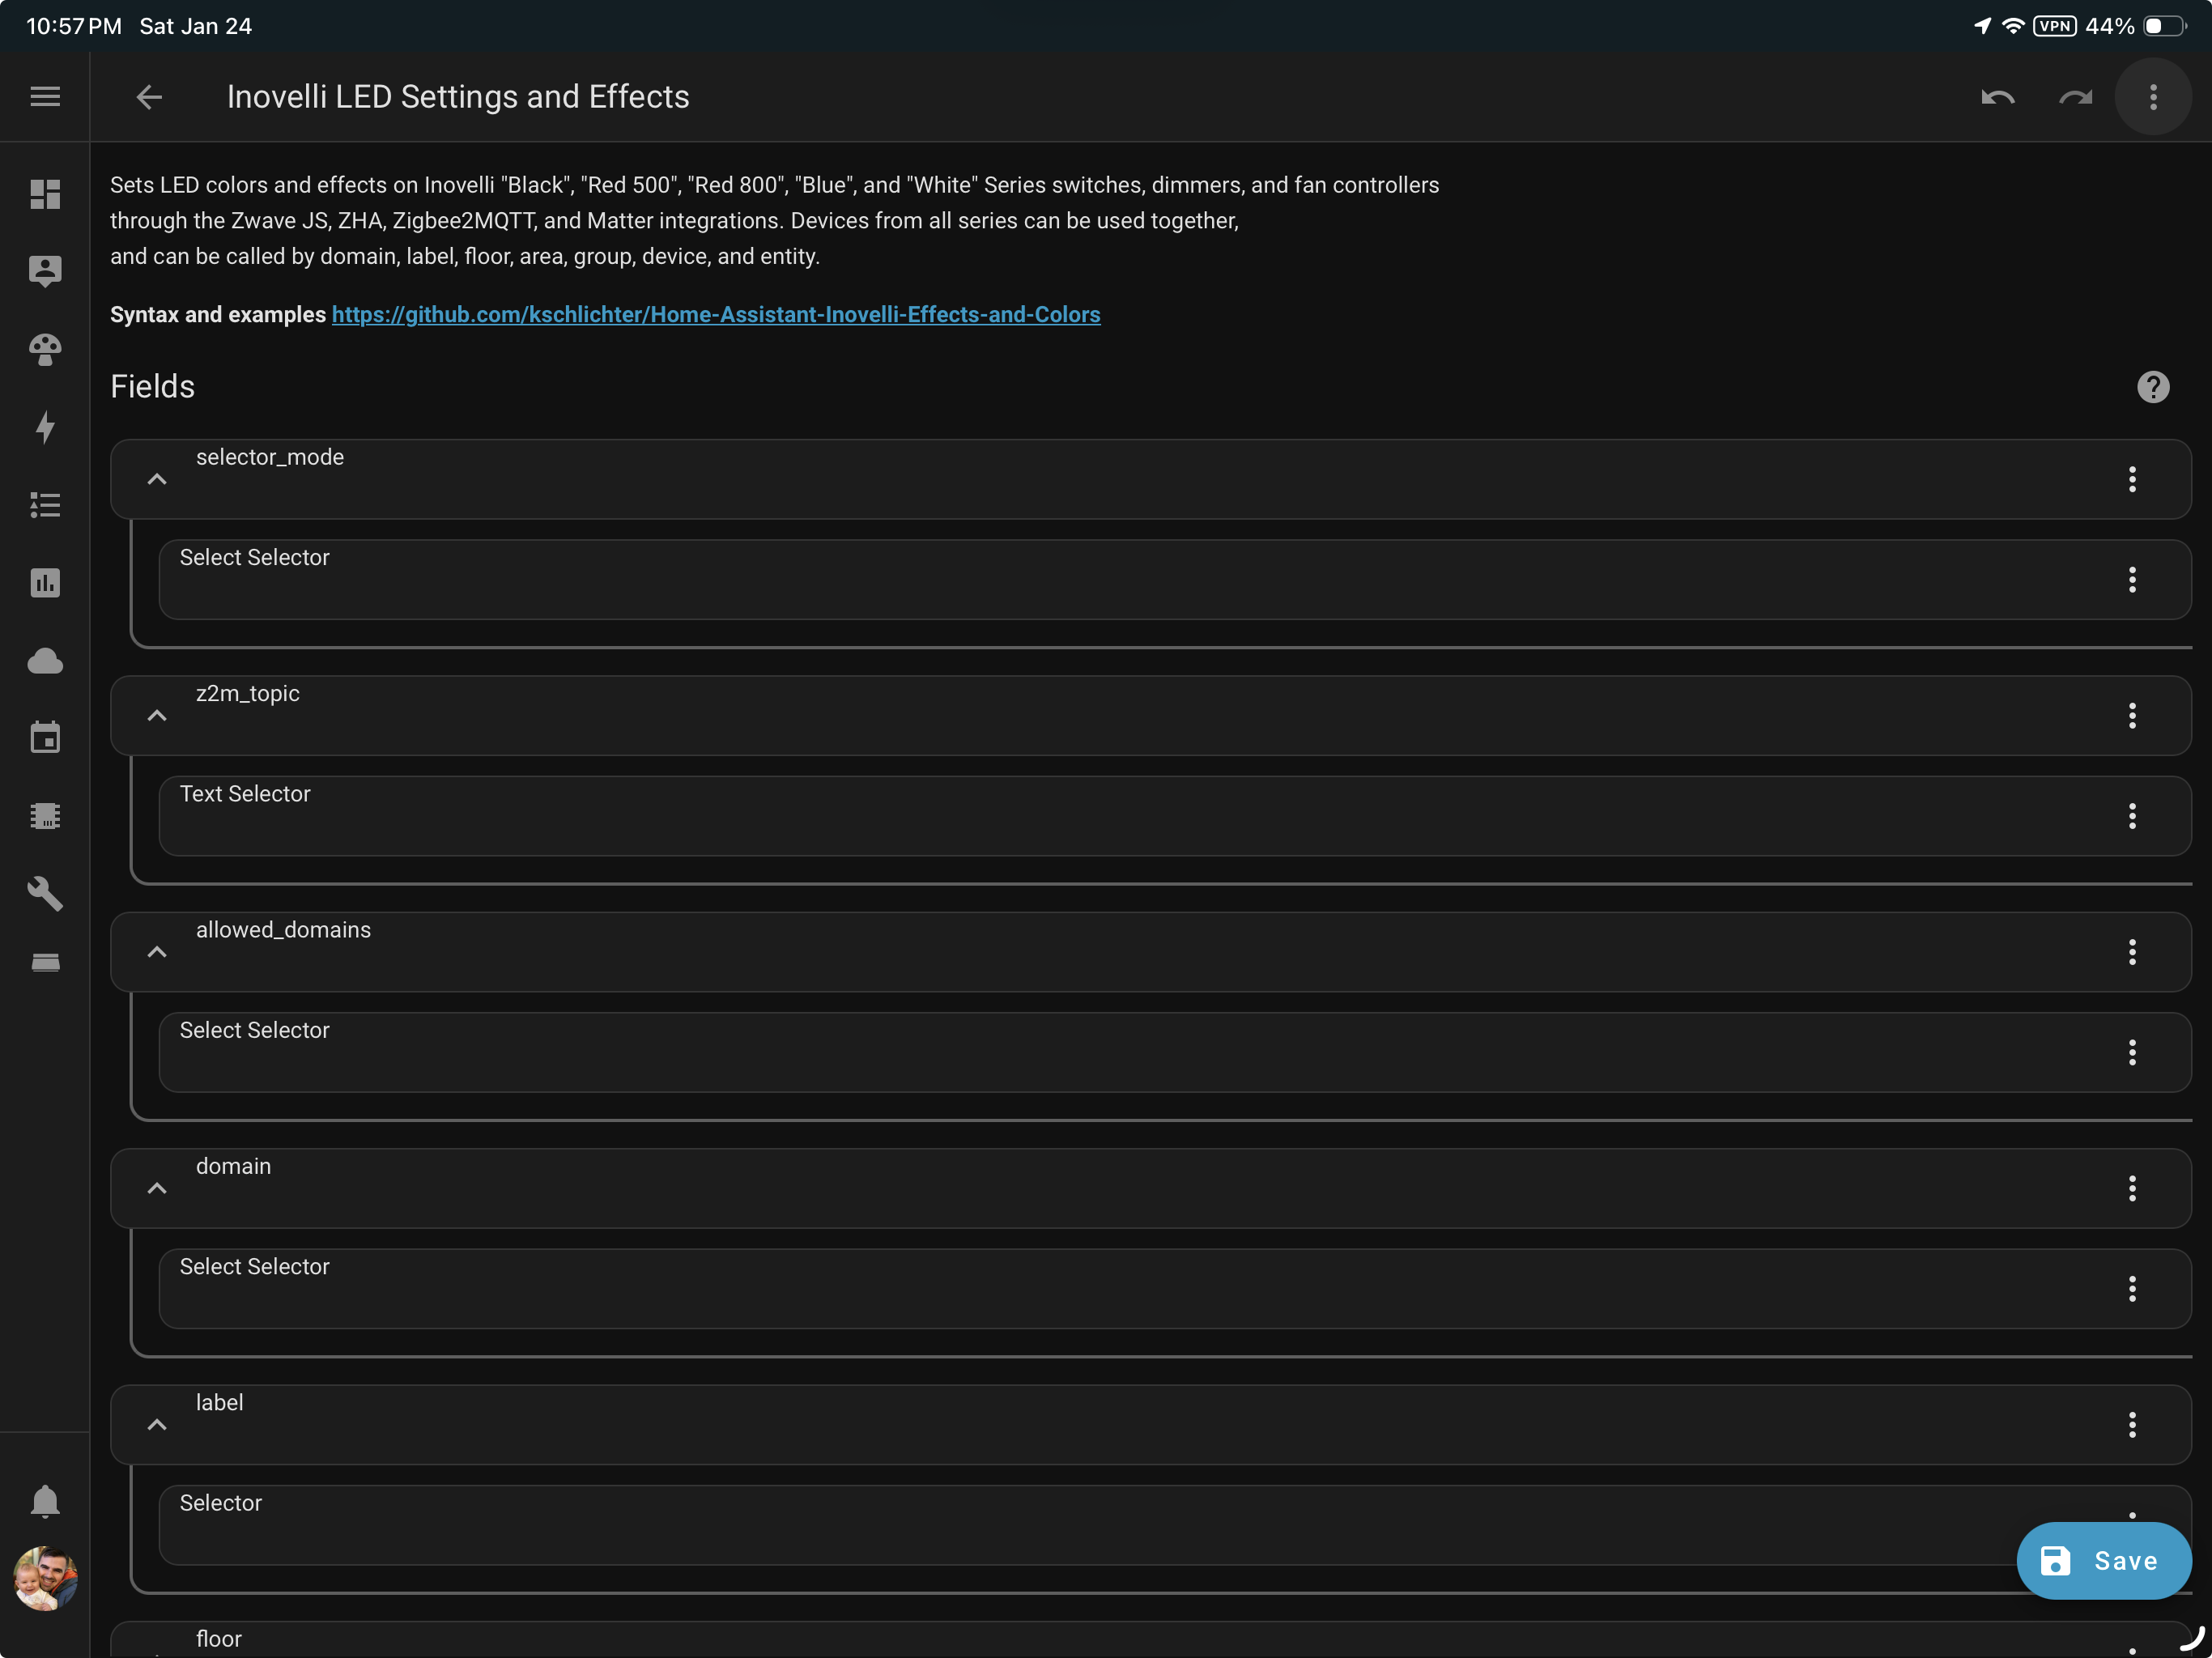Image resolution: width=2212 pixels, height=1658 pixels.
Task: Open notifications bell icon
Action: point(45,1501)
